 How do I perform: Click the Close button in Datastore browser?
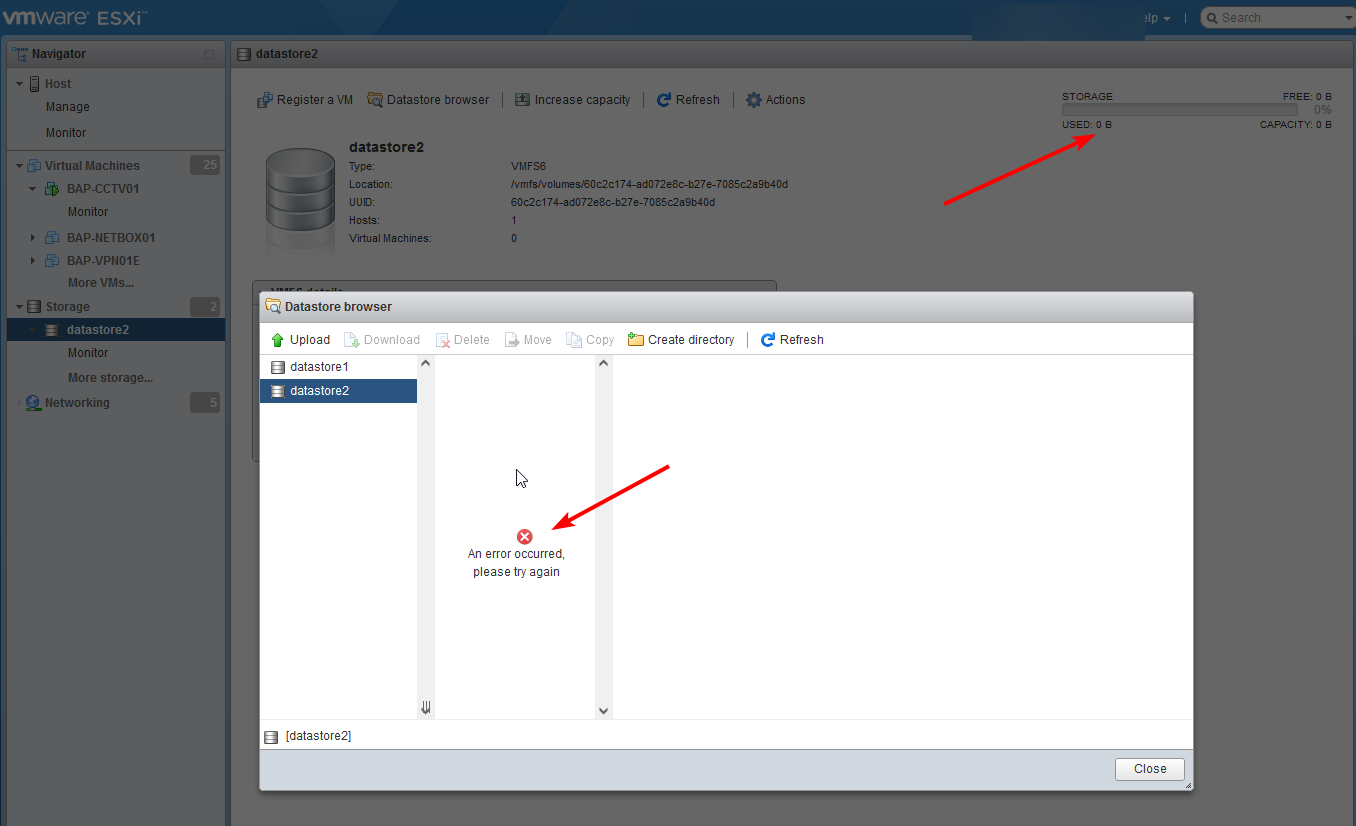(1148, 768)
